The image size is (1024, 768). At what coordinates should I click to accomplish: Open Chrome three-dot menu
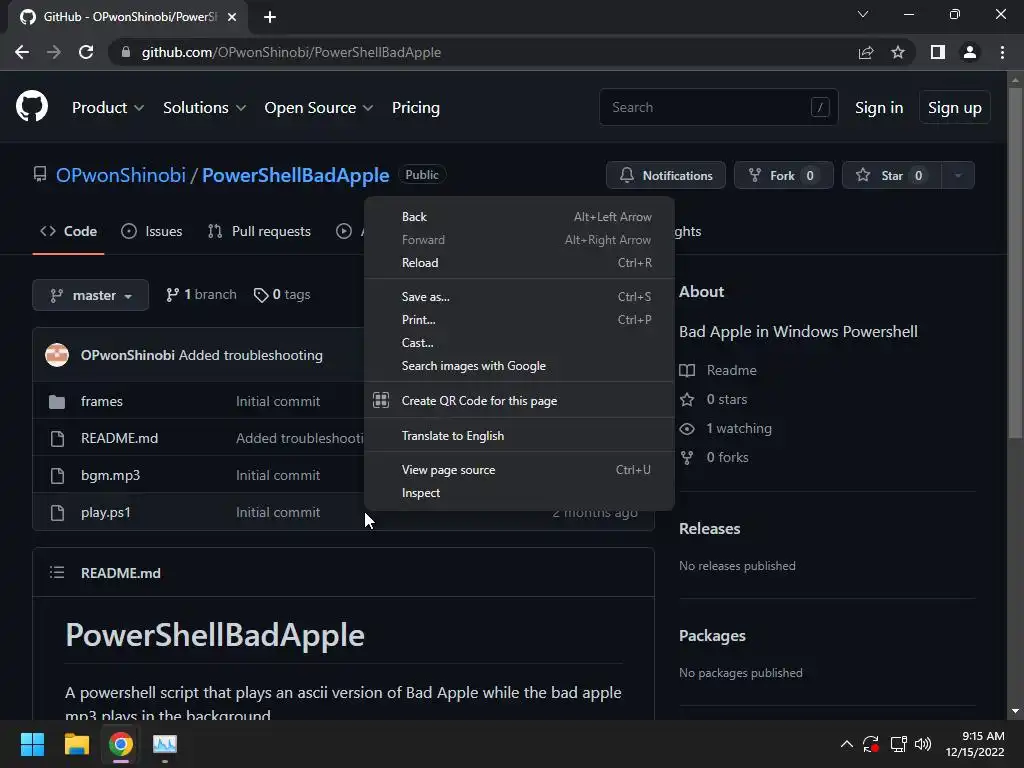point(1002,52)
